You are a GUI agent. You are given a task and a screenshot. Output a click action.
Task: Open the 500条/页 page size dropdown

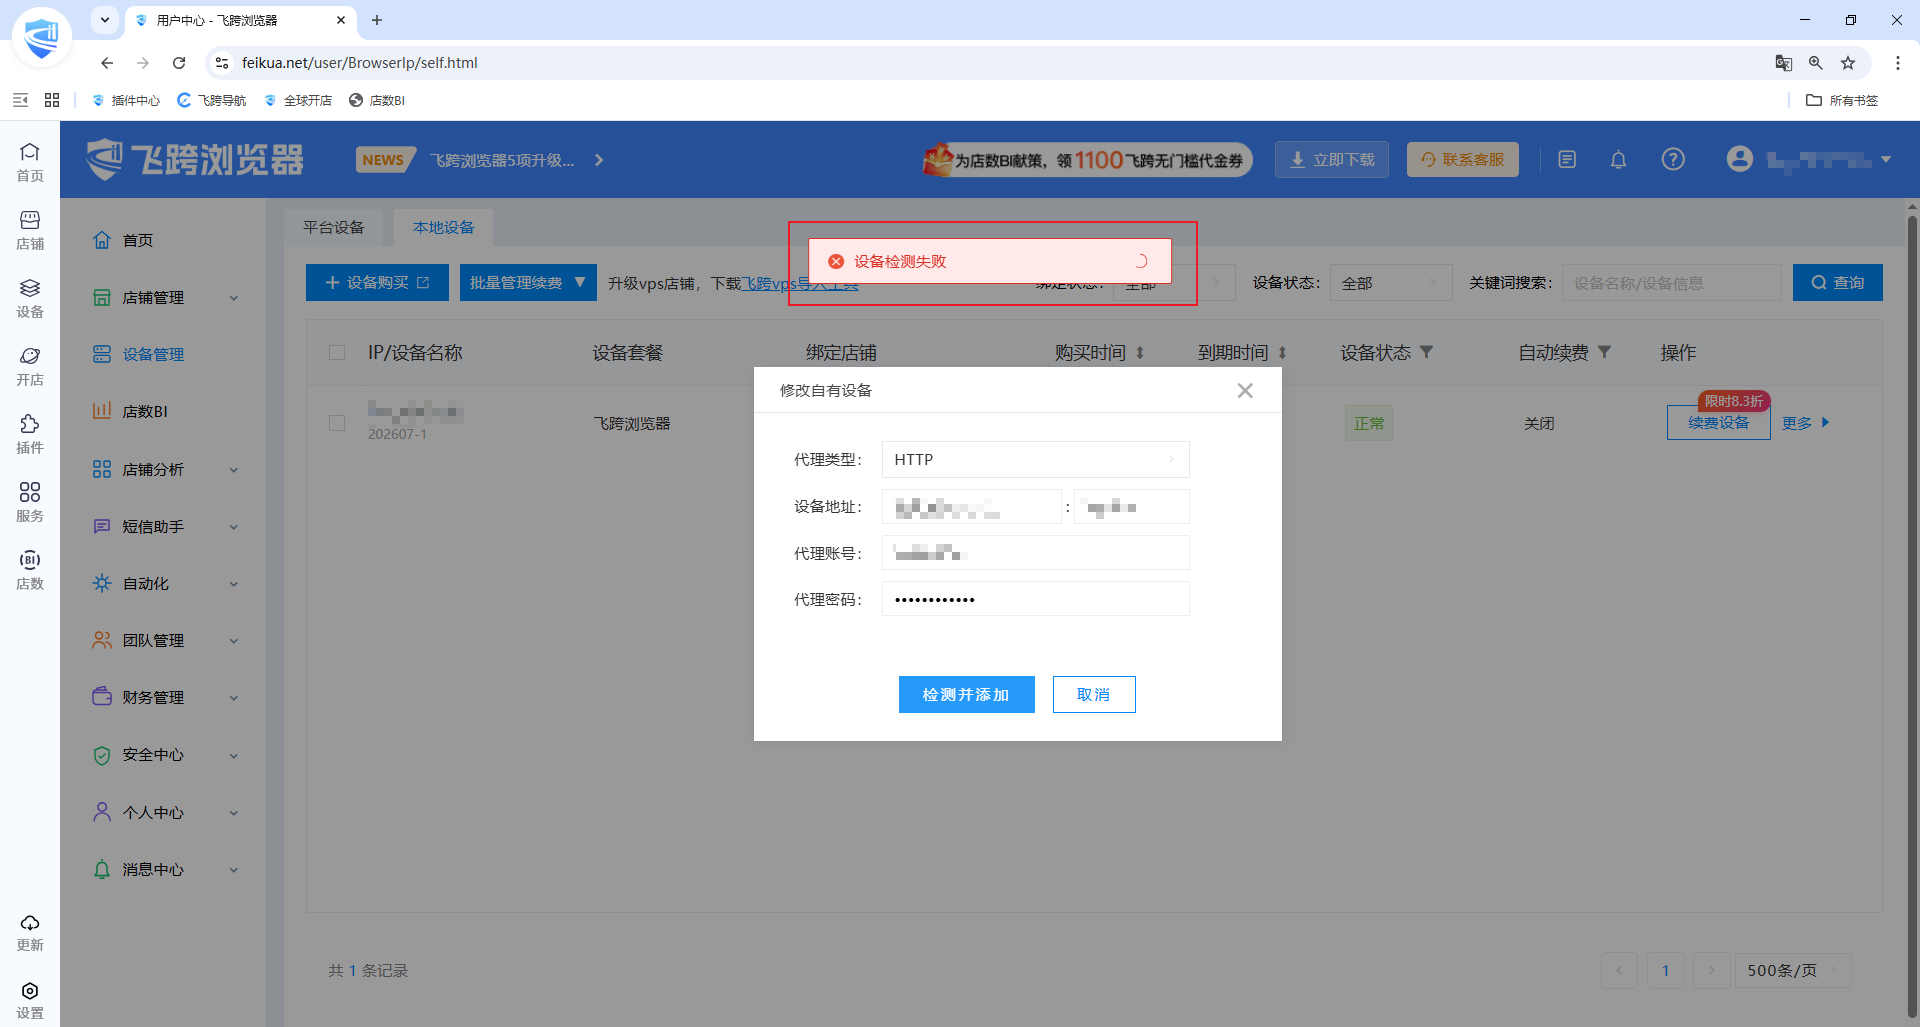pyautogui.click(x=1793, y=971)
